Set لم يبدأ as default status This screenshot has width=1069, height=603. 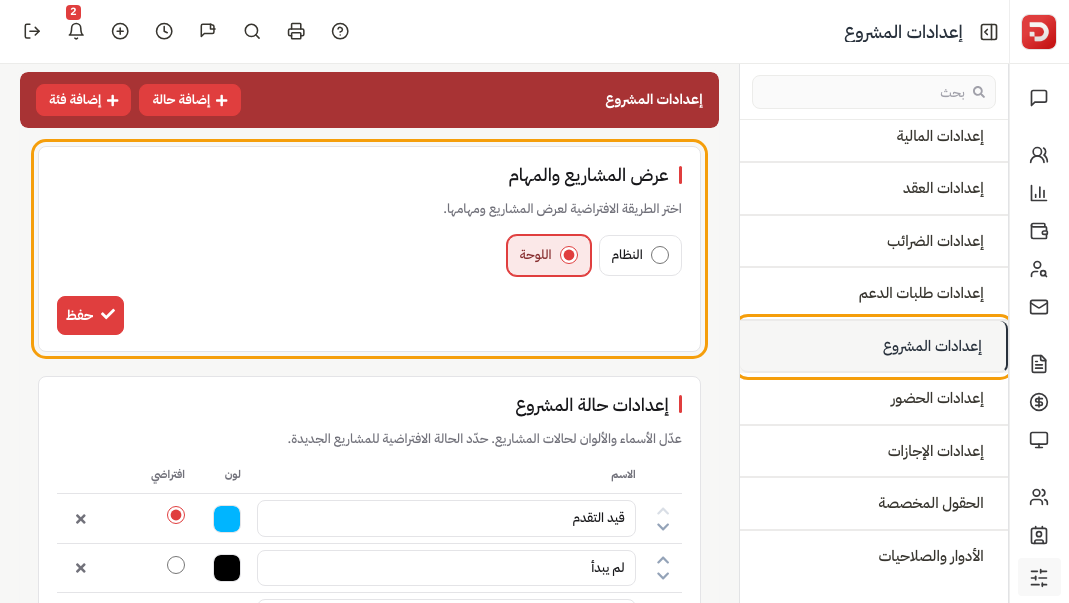click(176, 565)
